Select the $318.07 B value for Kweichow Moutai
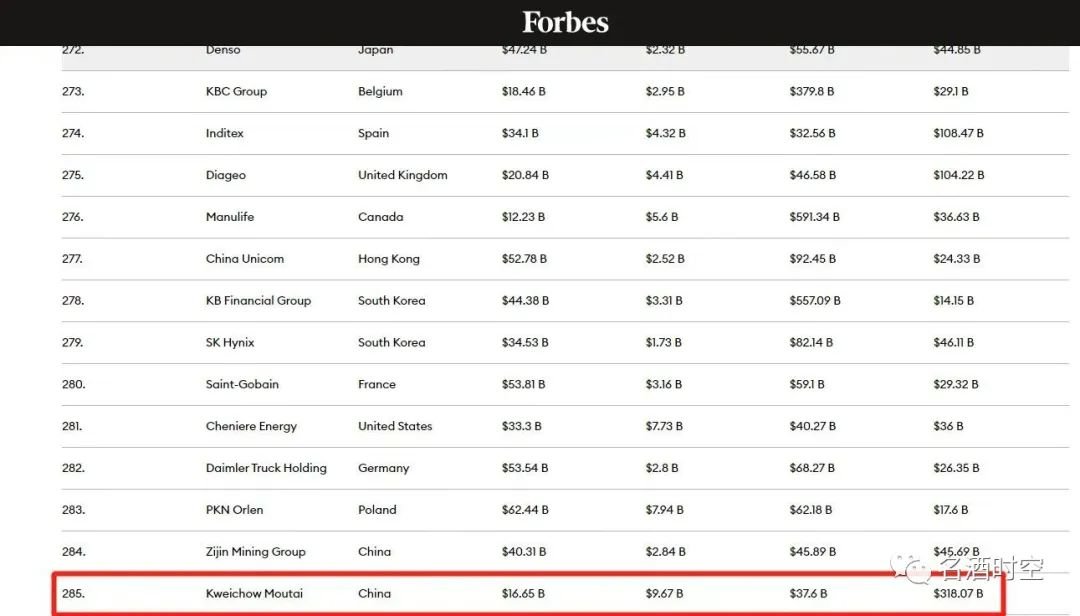Image resolution: width=1080 pixels, height=616 pixels. pos(958,593)
